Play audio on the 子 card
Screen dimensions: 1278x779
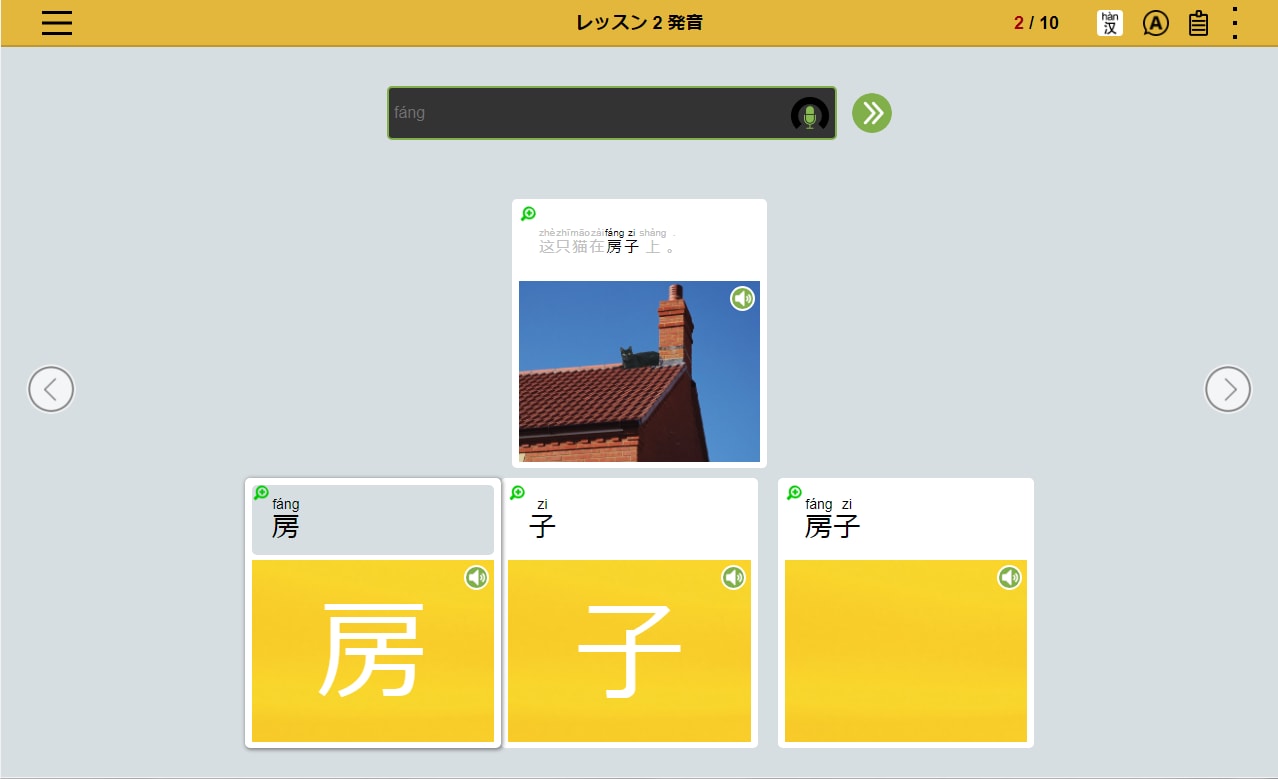(732, 577)
